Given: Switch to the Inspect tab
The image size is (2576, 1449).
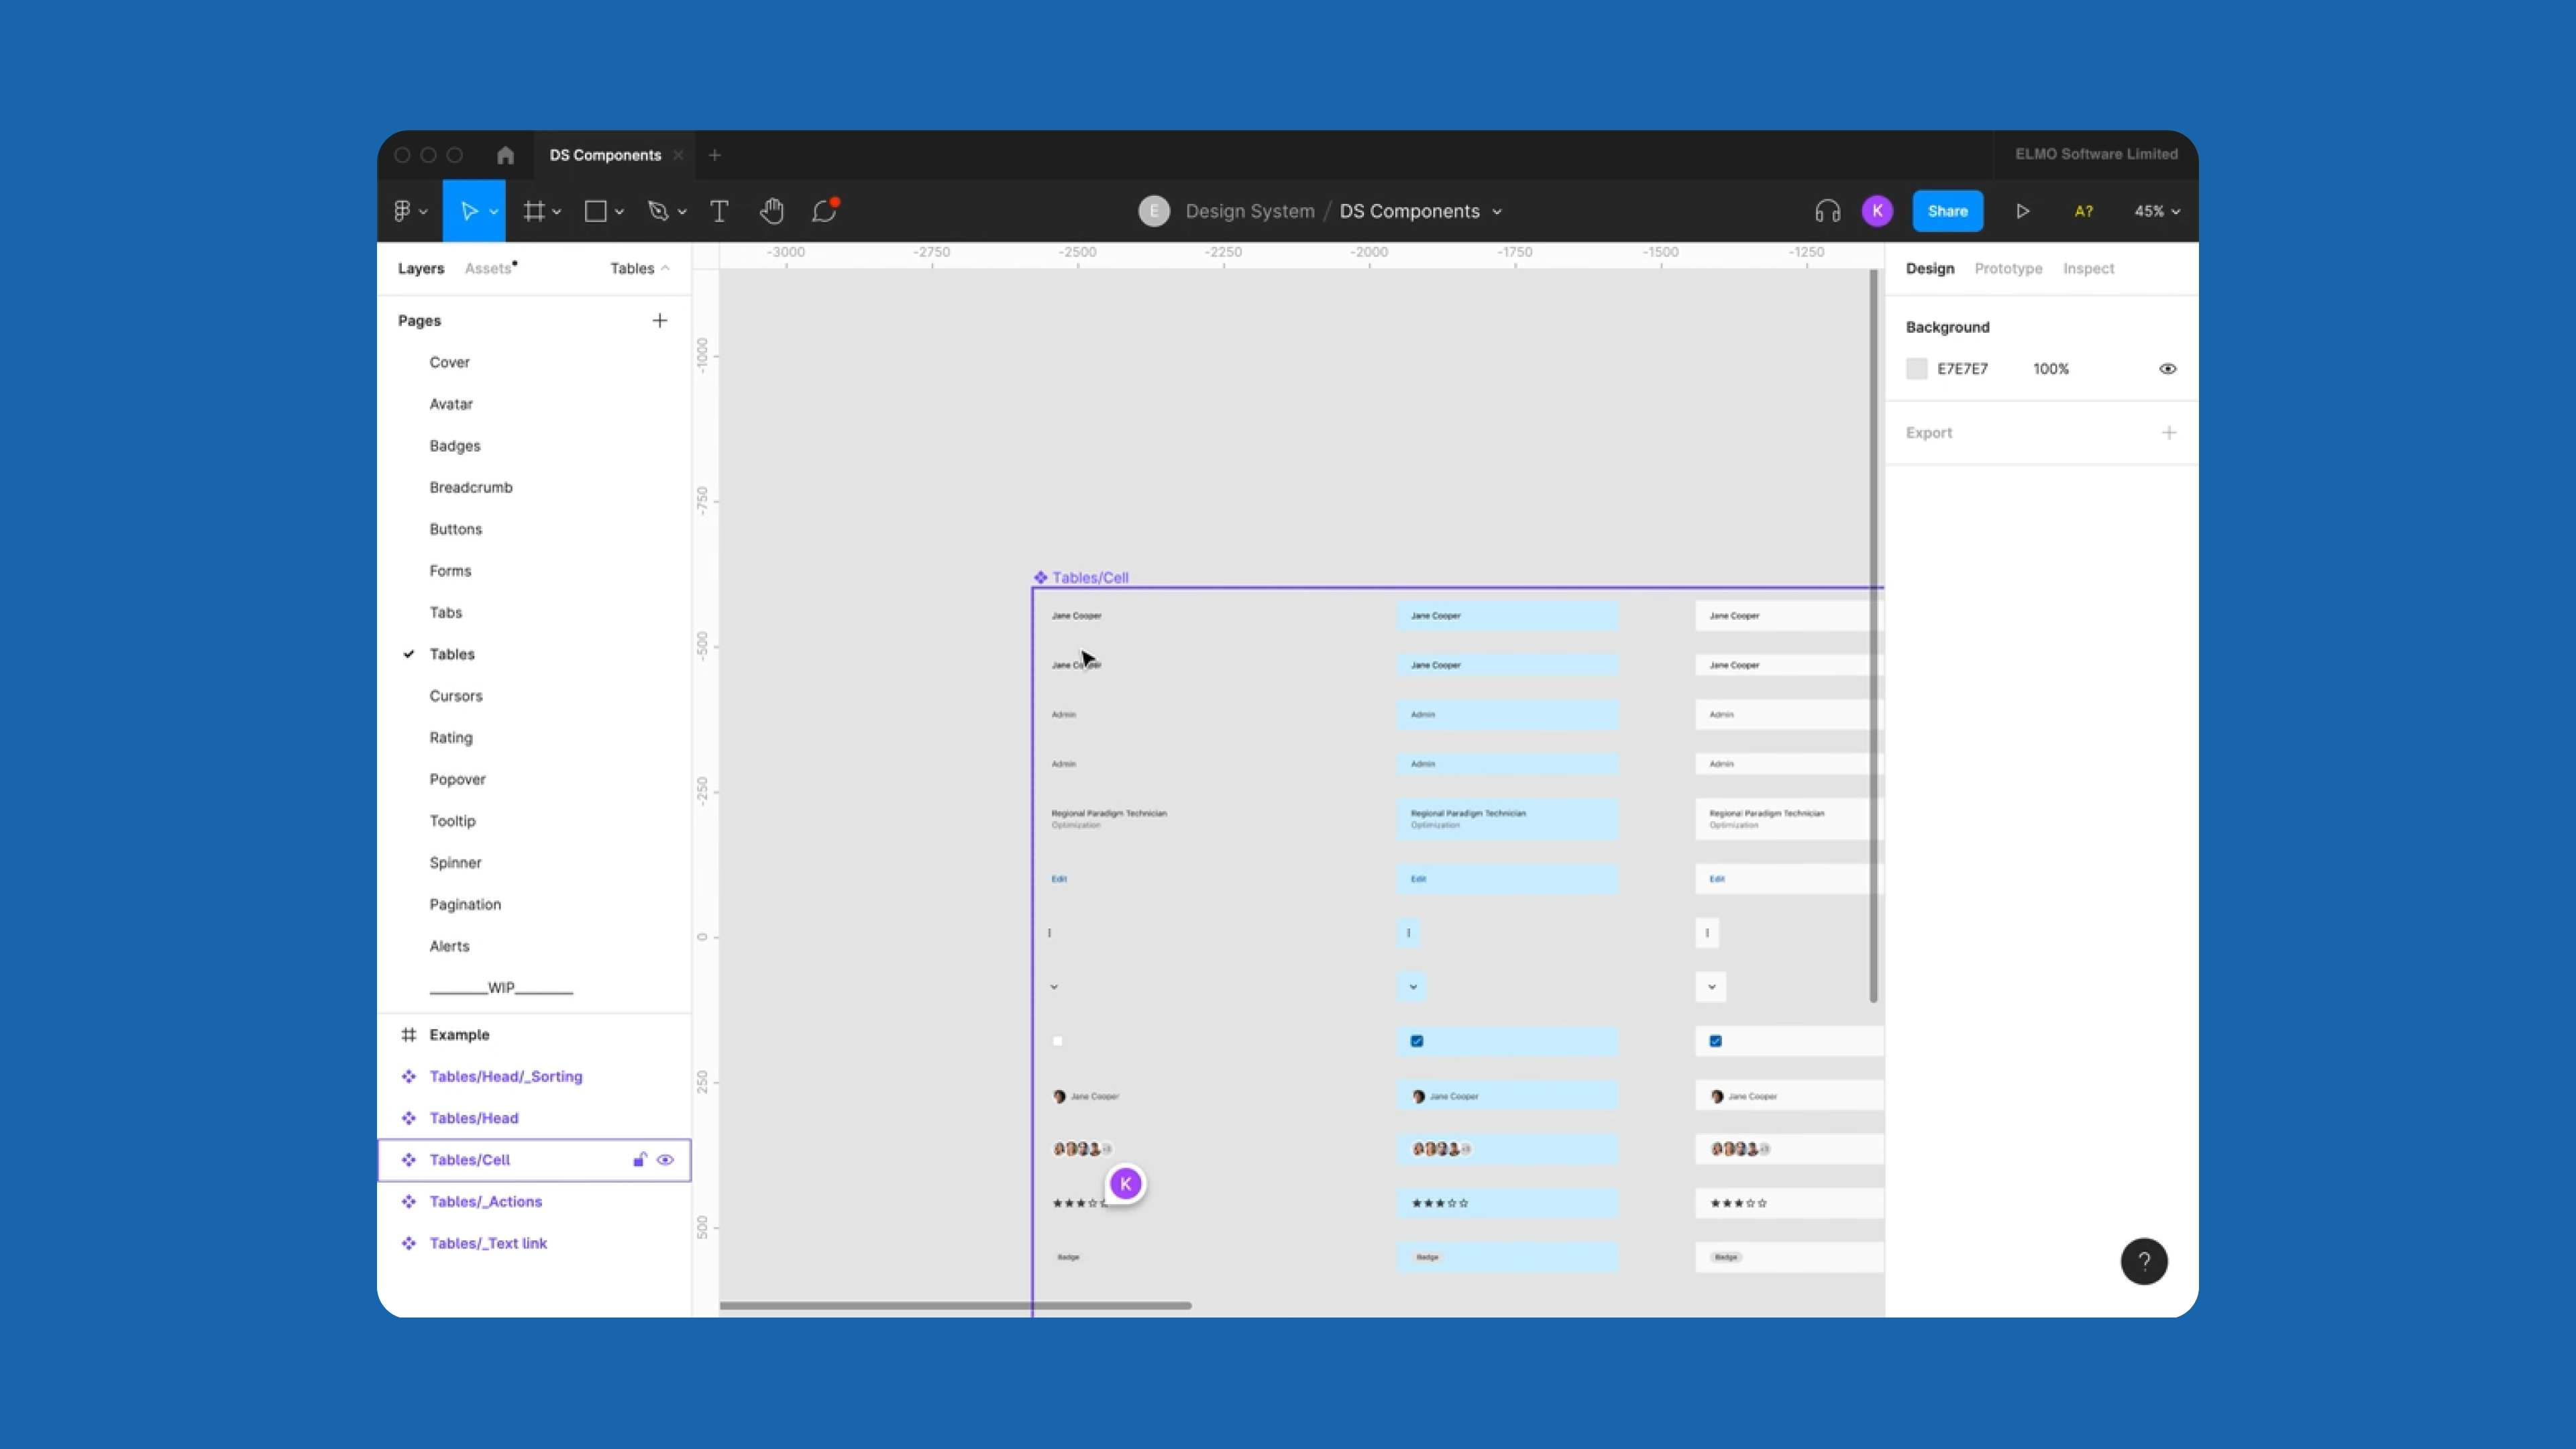Looking at the screenshot, I should coord(2088,268).
